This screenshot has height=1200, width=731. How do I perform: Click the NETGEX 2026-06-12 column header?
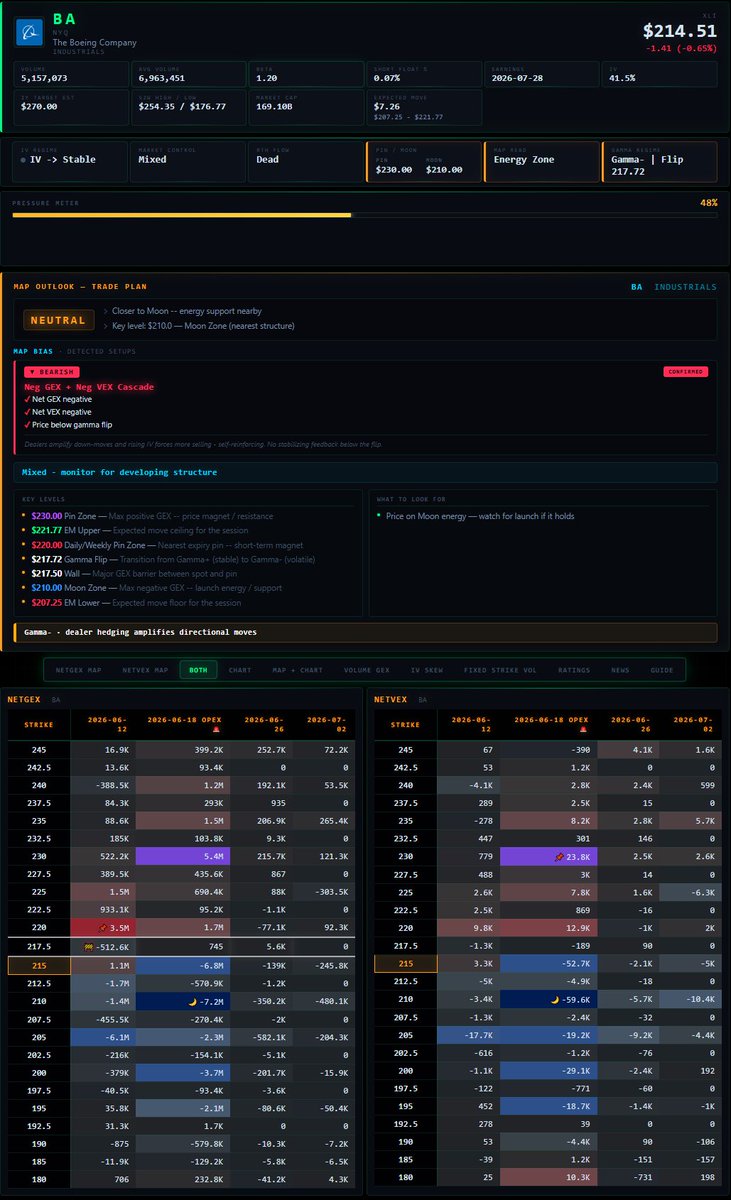point(103,725)
